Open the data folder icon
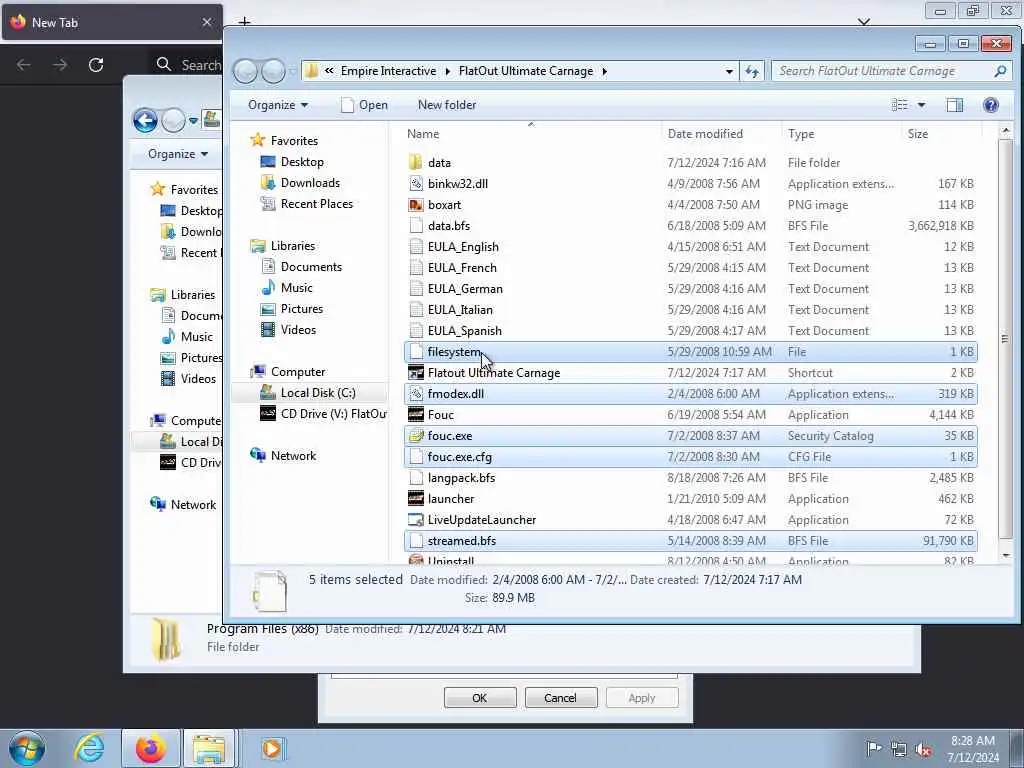Viewport: 1024px width, 768px height. (x=415, y=163)
